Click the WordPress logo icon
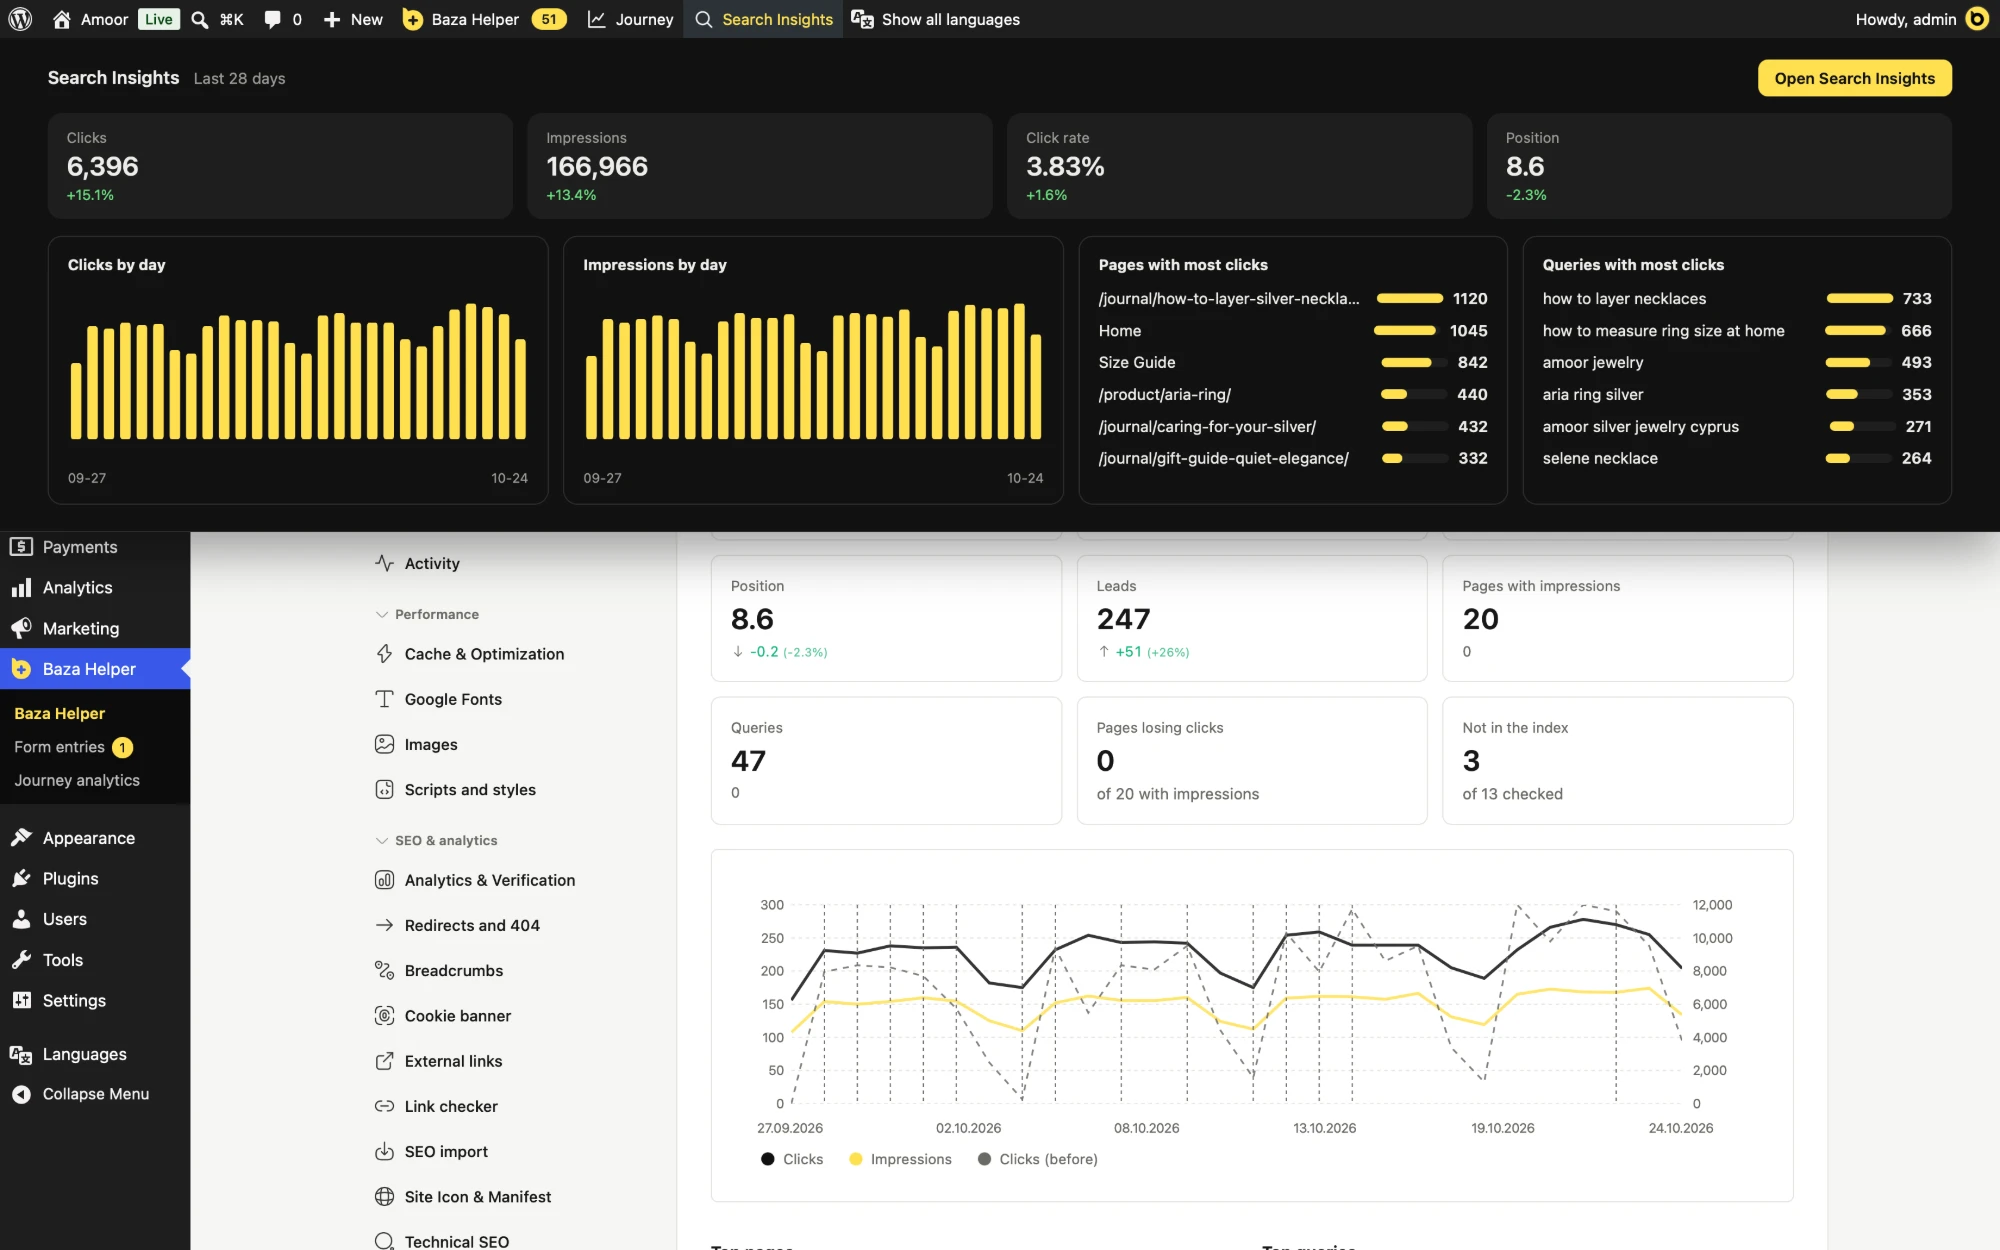 point(20,19)
